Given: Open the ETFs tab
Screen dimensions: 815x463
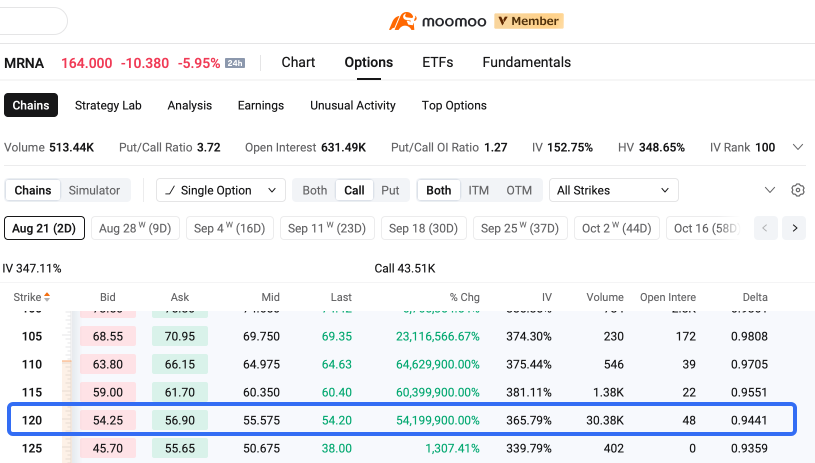Looking at the screenshot, I should [x=438, y=62].
